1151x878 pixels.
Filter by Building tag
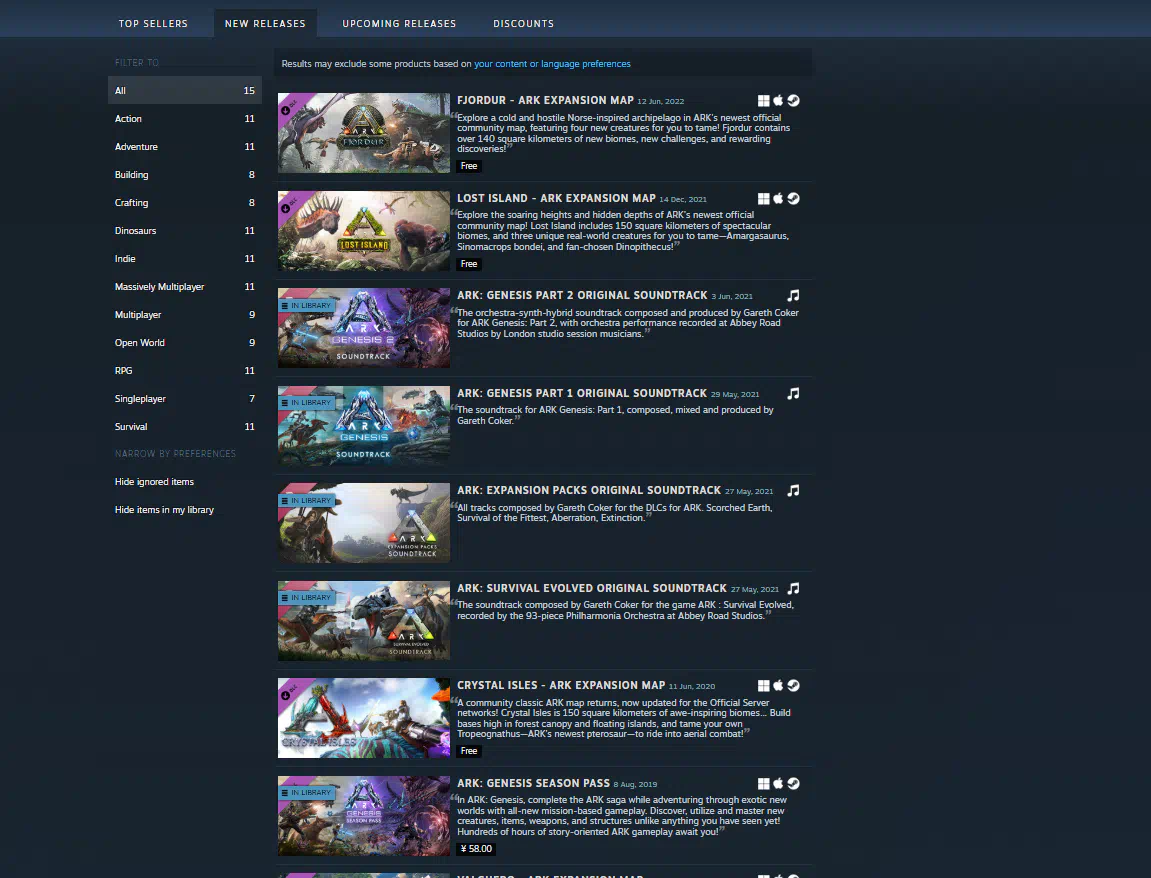(185, 174)
